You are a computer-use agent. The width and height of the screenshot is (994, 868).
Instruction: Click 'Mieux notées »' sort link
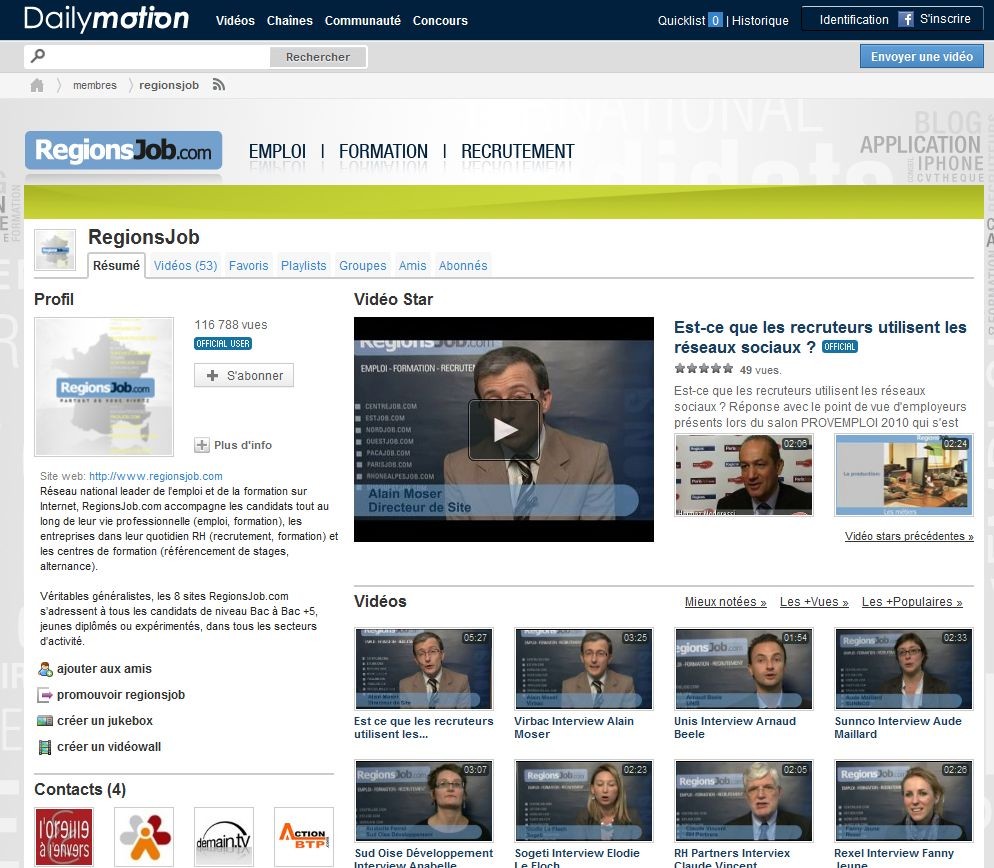725,602
